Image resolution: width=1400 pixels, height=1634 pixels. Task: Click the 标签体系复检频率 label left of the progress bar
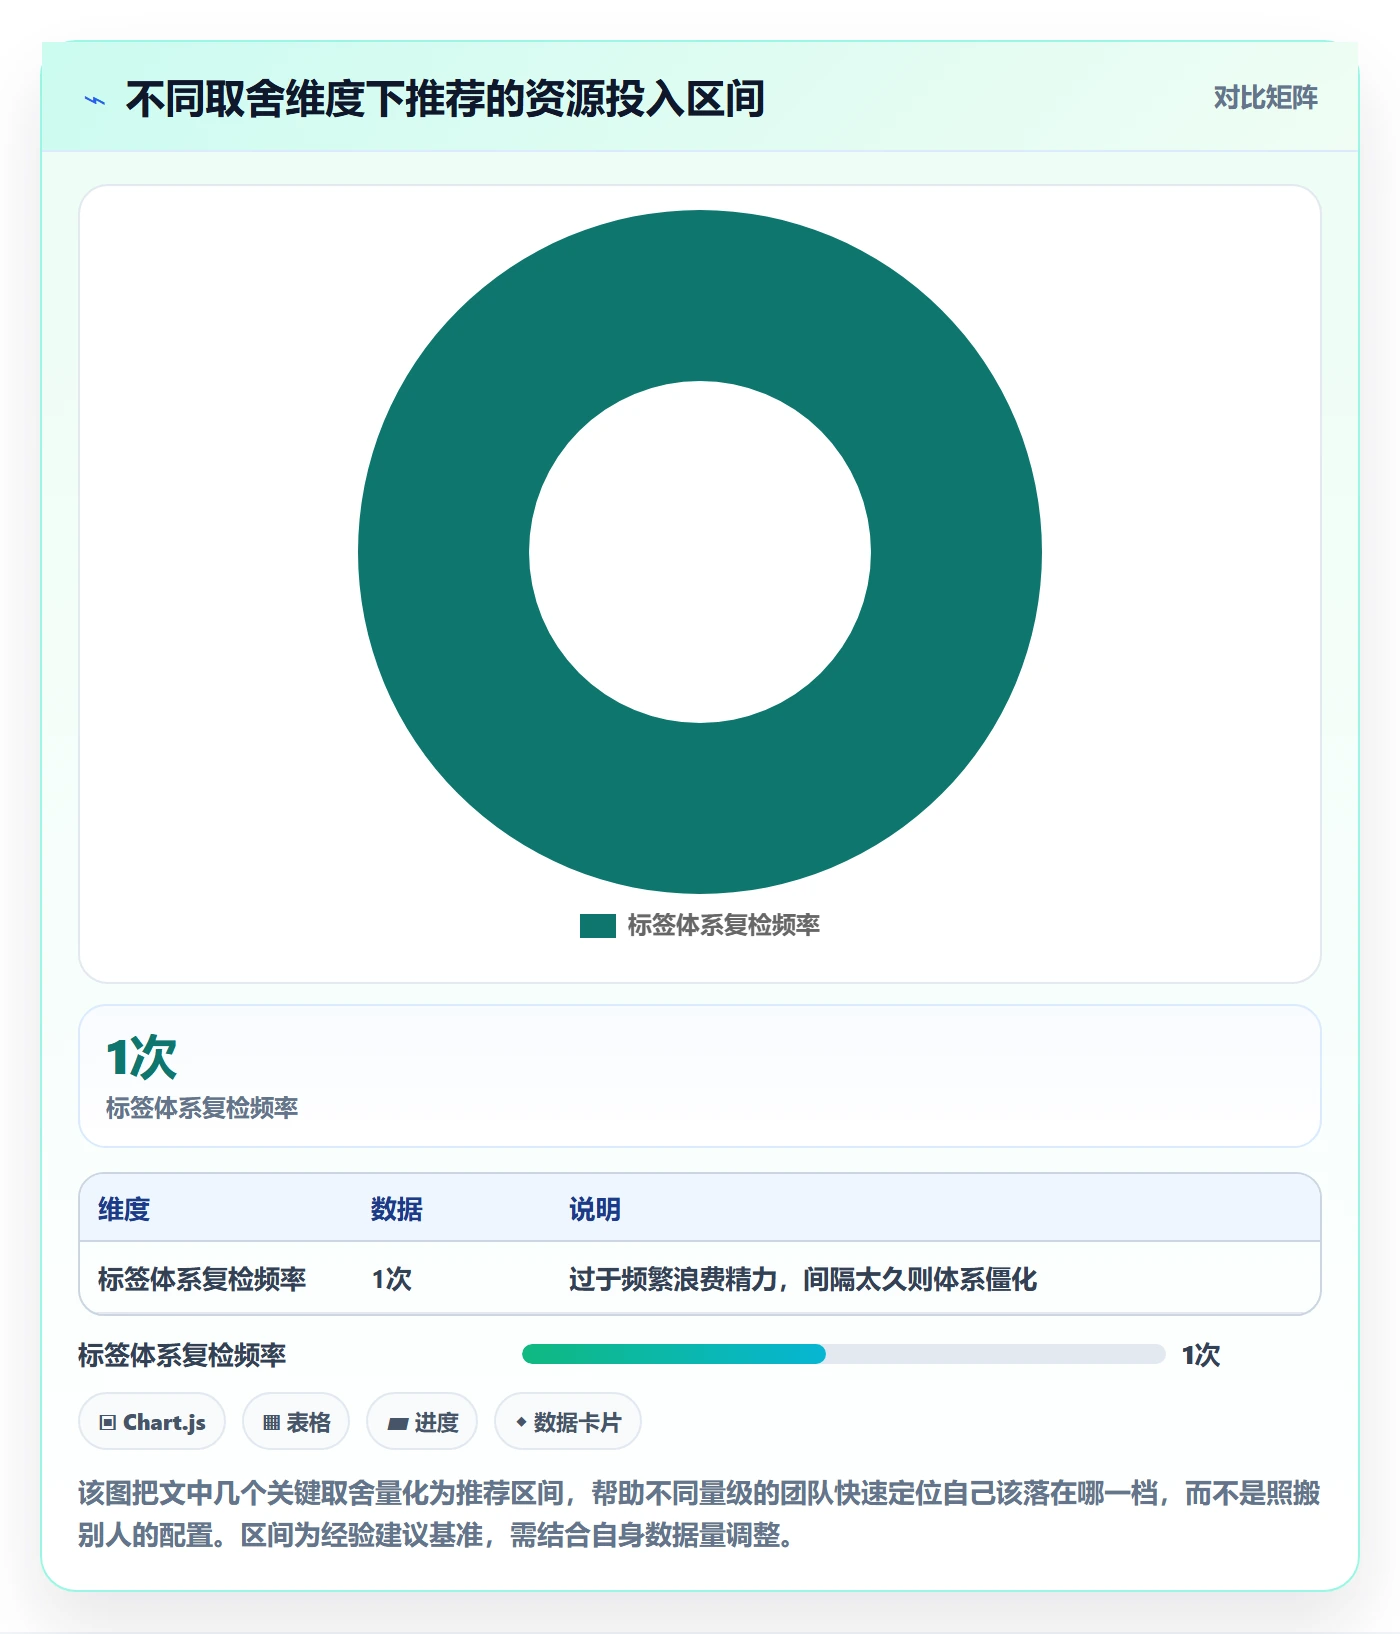click(182, 1355)
